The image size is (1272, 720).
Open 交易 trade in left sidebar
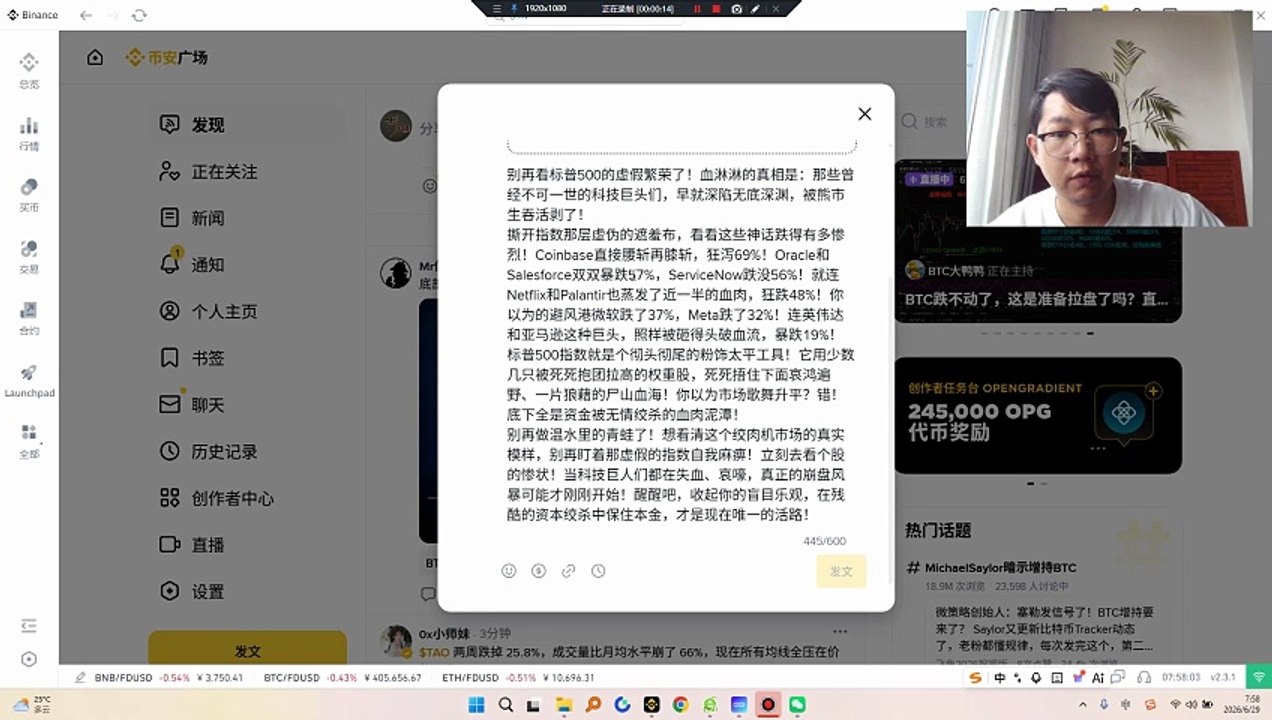pos(29,256)
